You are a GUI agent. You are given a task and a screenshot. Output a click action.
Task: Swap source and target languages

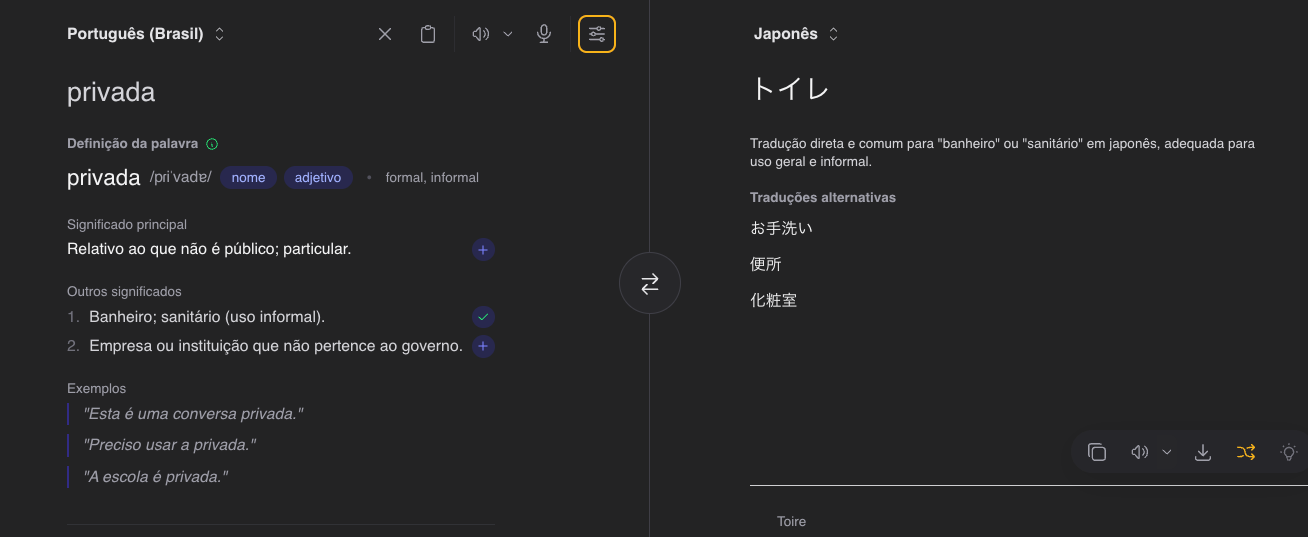(650, 284)
